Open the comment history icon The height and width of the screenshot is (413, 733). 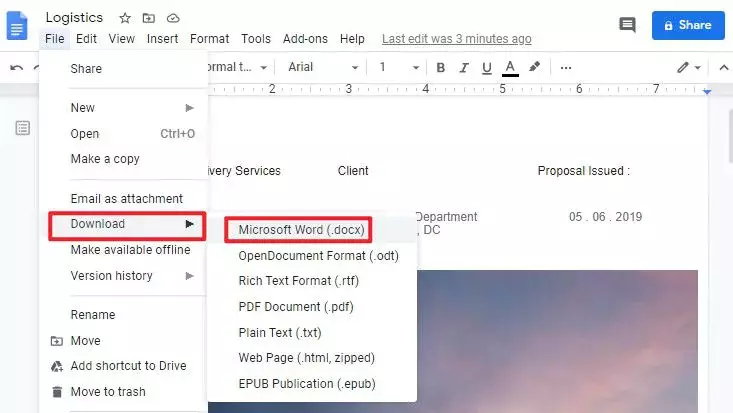tap(627, 25)
